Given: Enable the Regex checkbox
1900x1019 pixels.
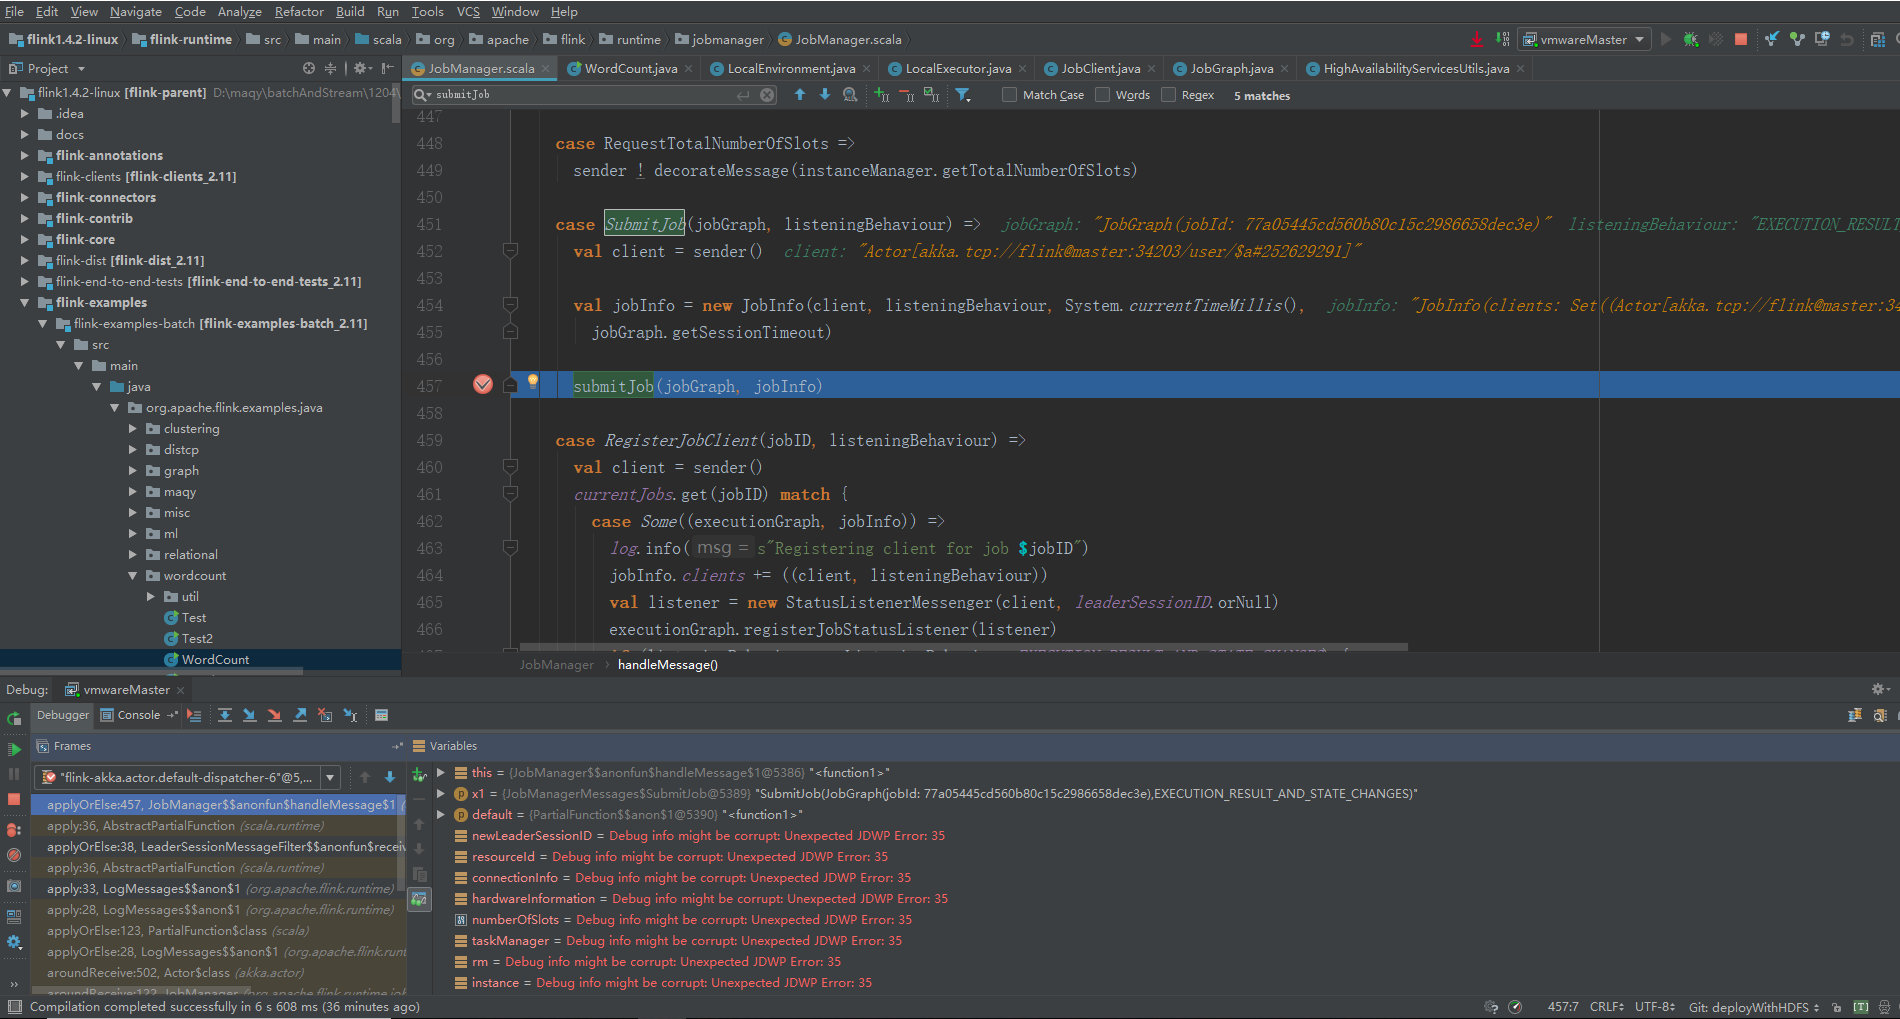Looking at the screenshot, I should coord(1168,95).
